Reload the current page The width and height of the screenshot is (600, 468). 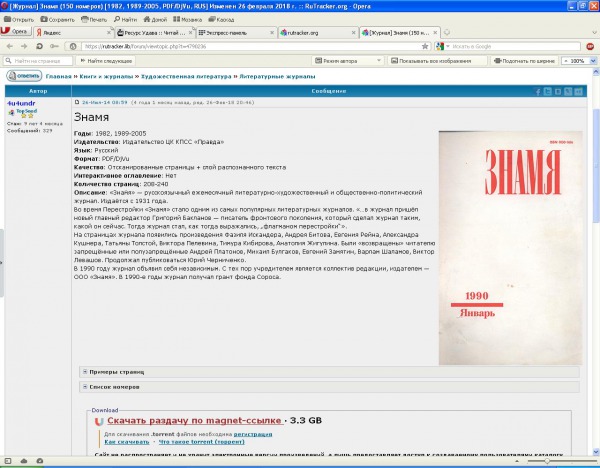click(39, 46)
